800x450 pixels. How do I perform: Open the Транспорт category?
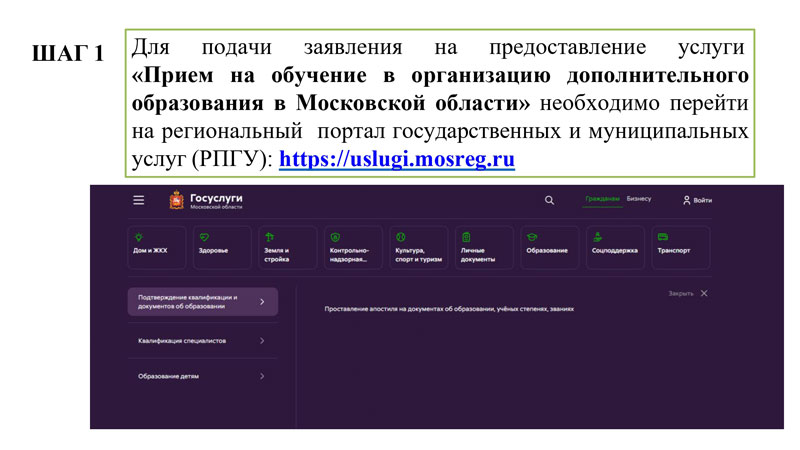[x=680, y=247]
